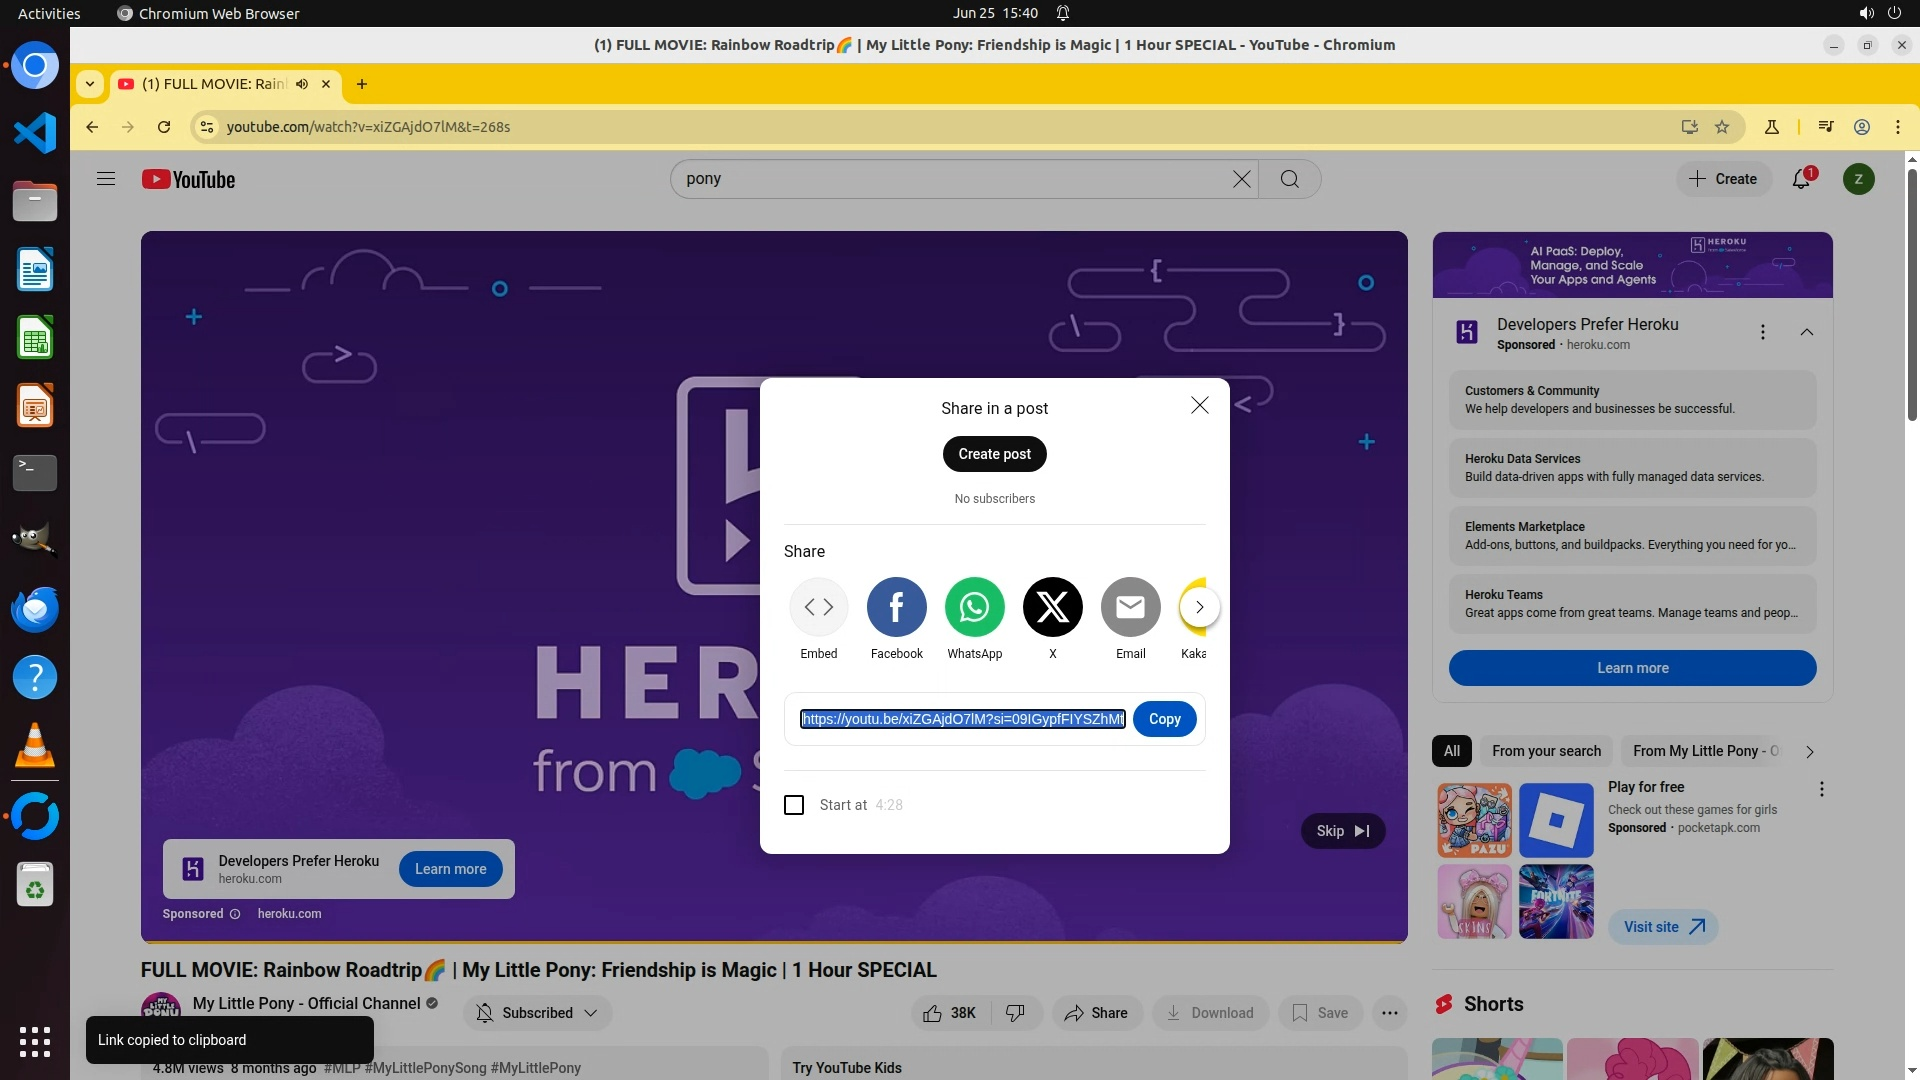Image resolution: width=1920 pixels, height=1080 pixels.
Task: Click the share URL text field
Action: pyautogui.click(x=962, y=719)
